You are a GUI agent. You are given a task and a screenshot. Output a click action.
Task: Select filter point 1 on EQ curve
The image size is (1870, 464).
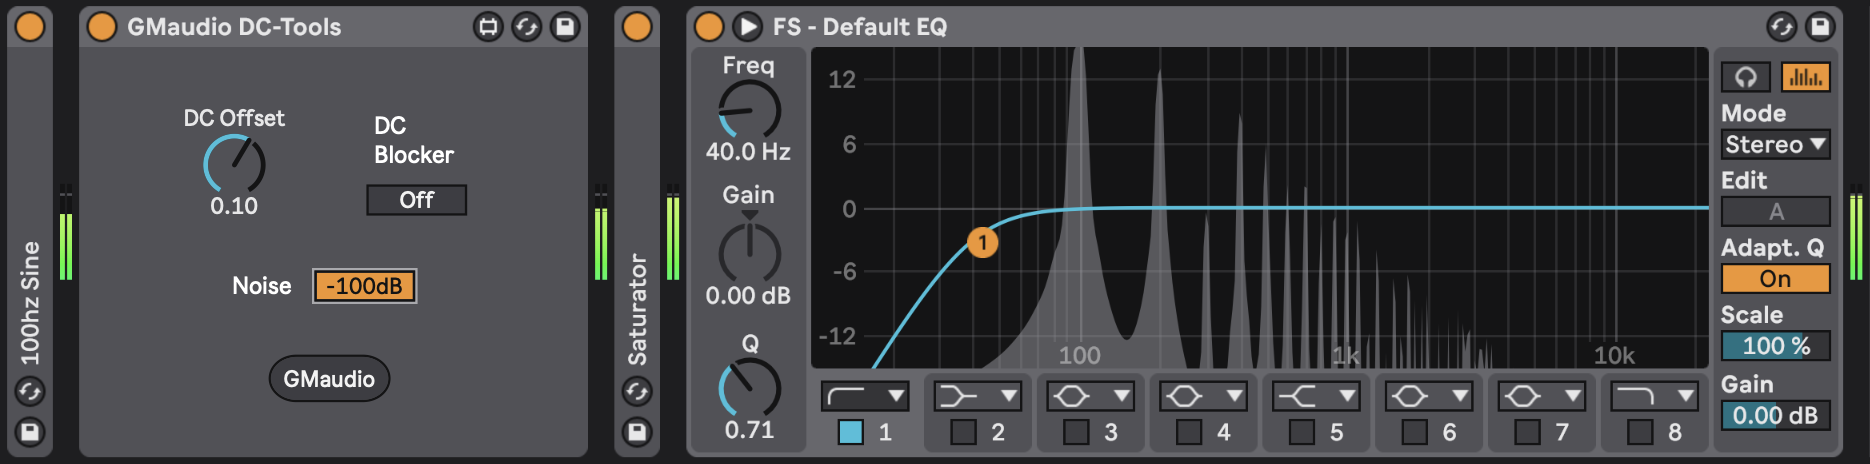point(982,242)
